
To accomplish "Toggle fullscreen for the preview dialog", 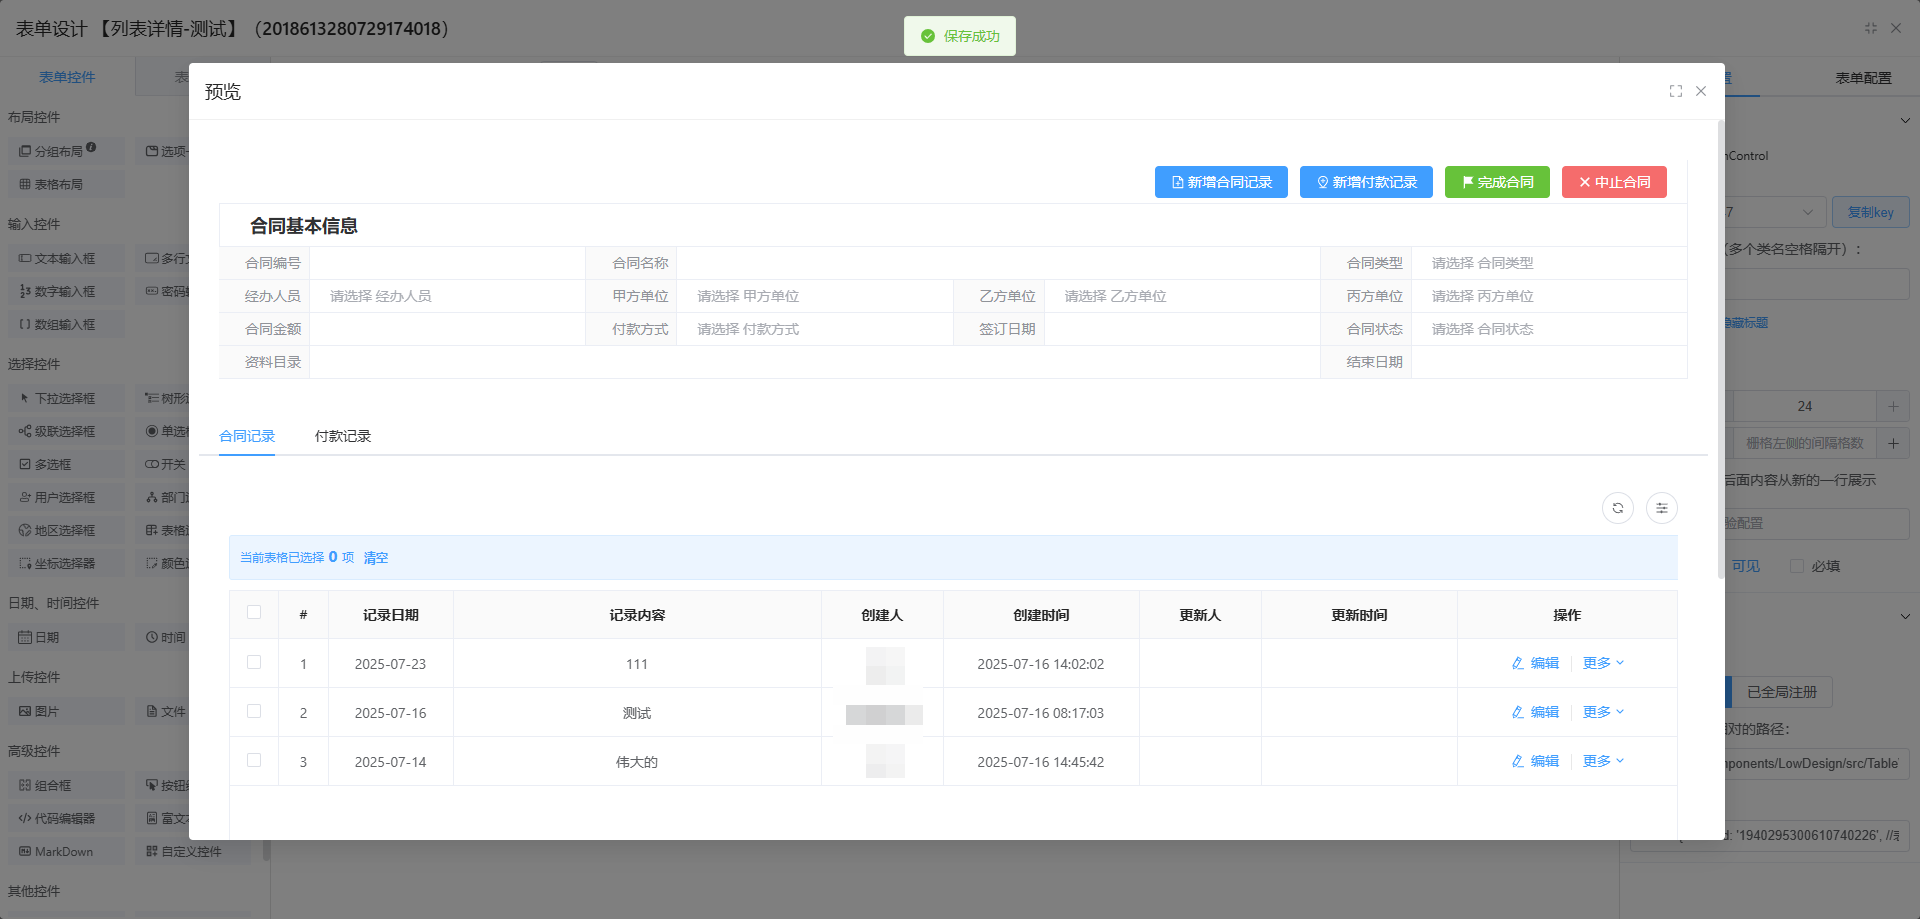I will click(1675, 91).
